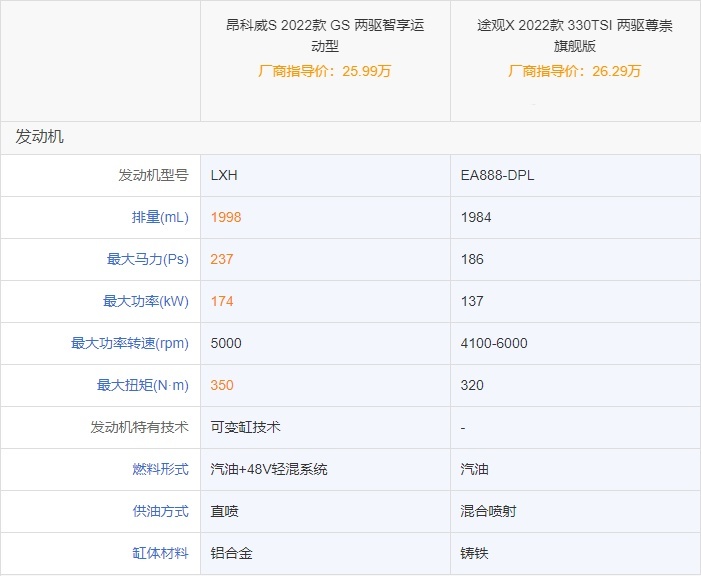701x576 pixels.
Task: Open the 最大马力(Ps) parameter link
Action: tap(148, 259)
